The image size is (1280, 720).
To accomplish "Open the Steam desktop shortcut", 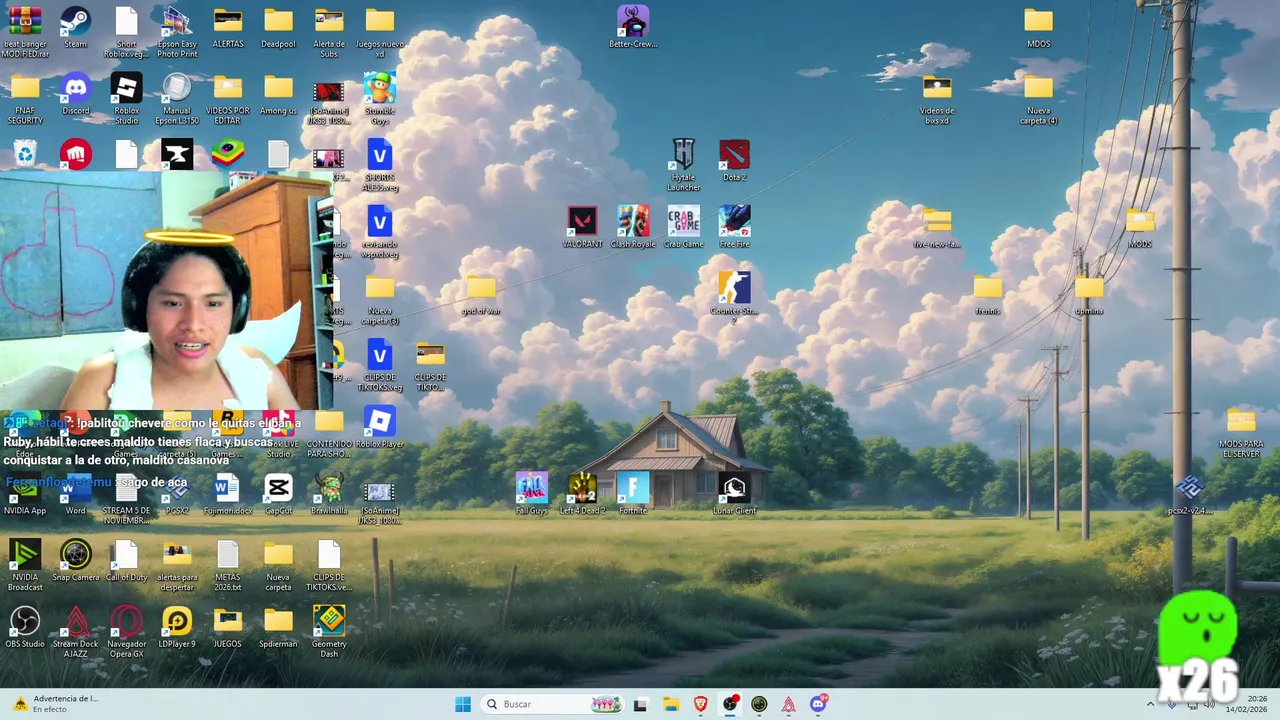I will (75, 27).
